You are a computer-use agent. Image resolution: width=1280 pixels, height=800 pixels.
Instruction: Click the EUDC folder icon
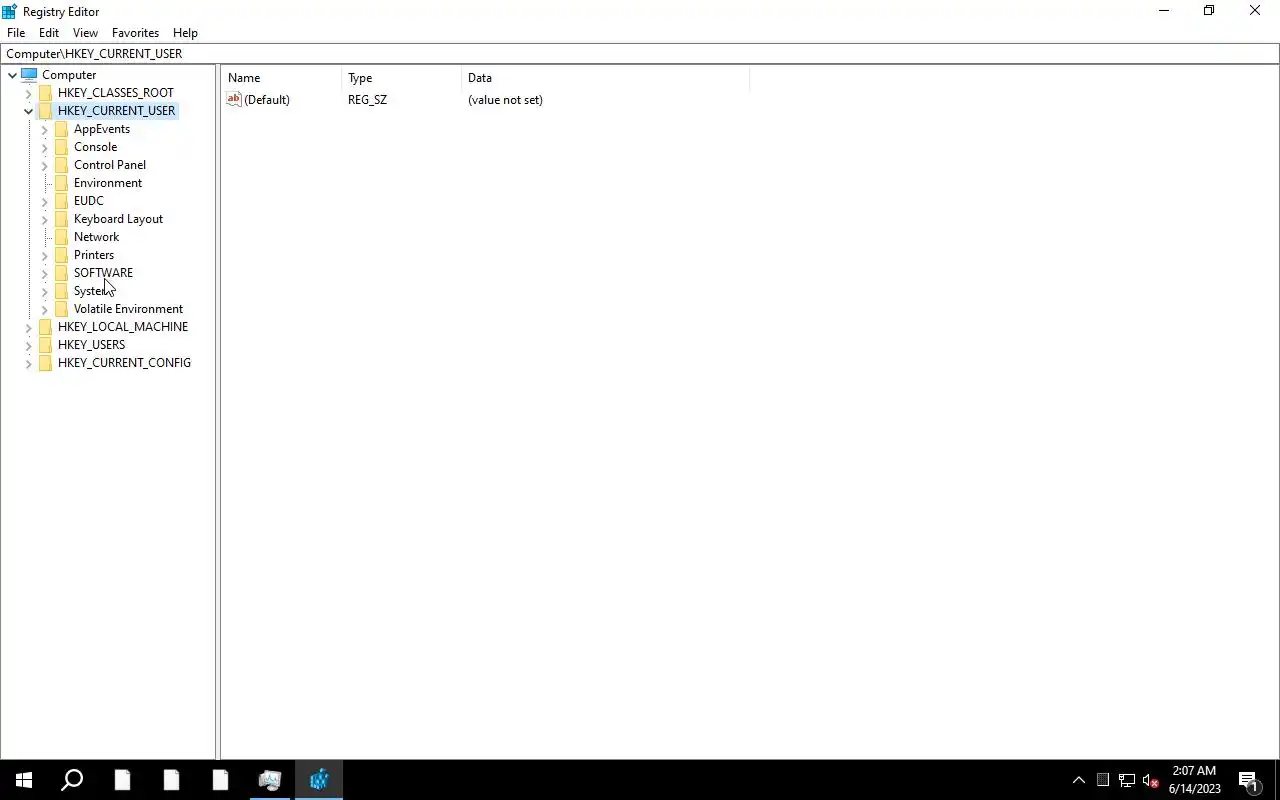[61, 201]
